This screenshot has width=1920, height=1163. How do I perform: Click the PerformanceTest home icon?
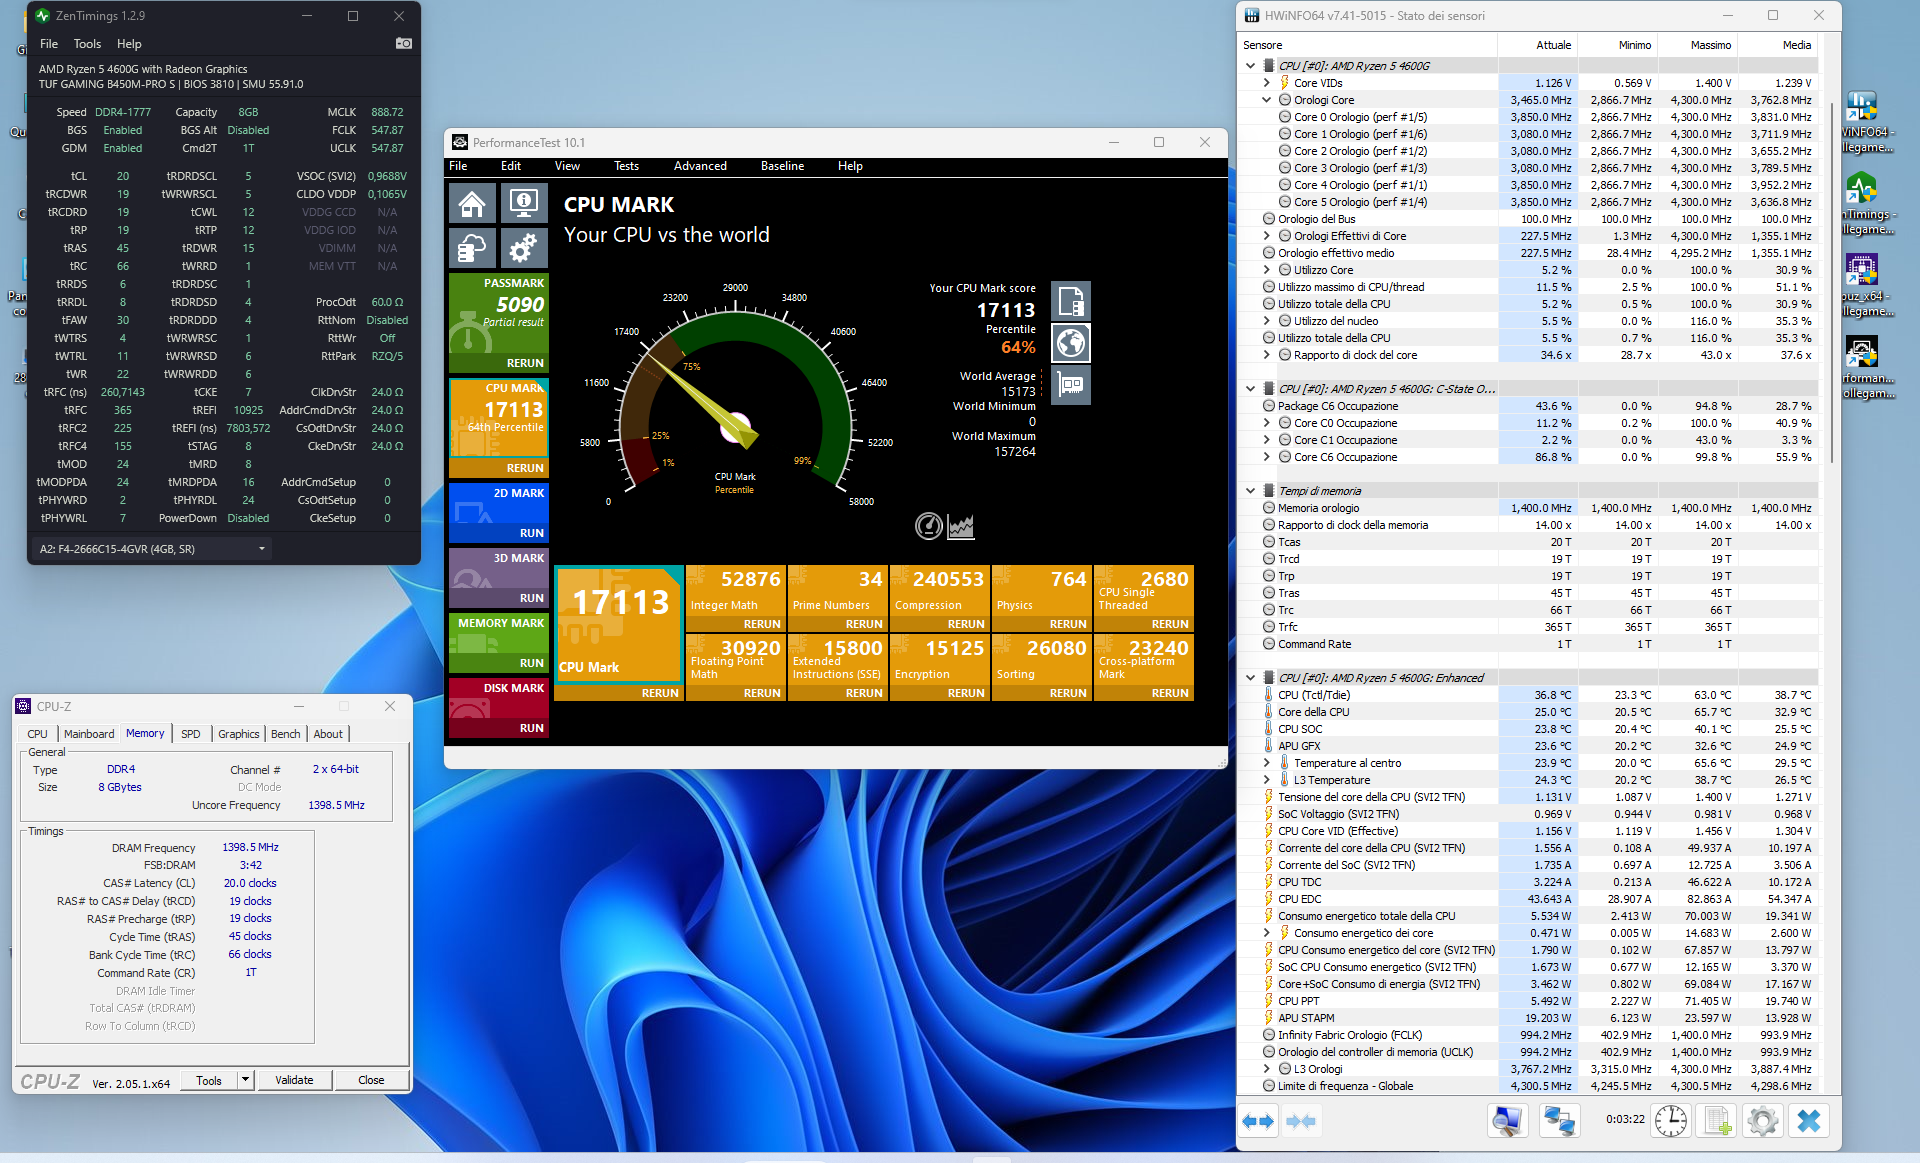(472, 204)
